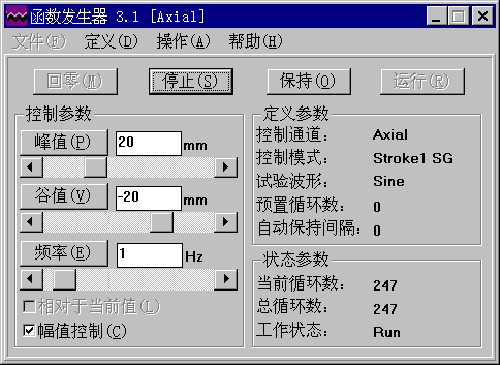The width and height of the screenshot is (500, 365).
Task: Click the peak value slider thumb
Action: (x=95, y=167)
